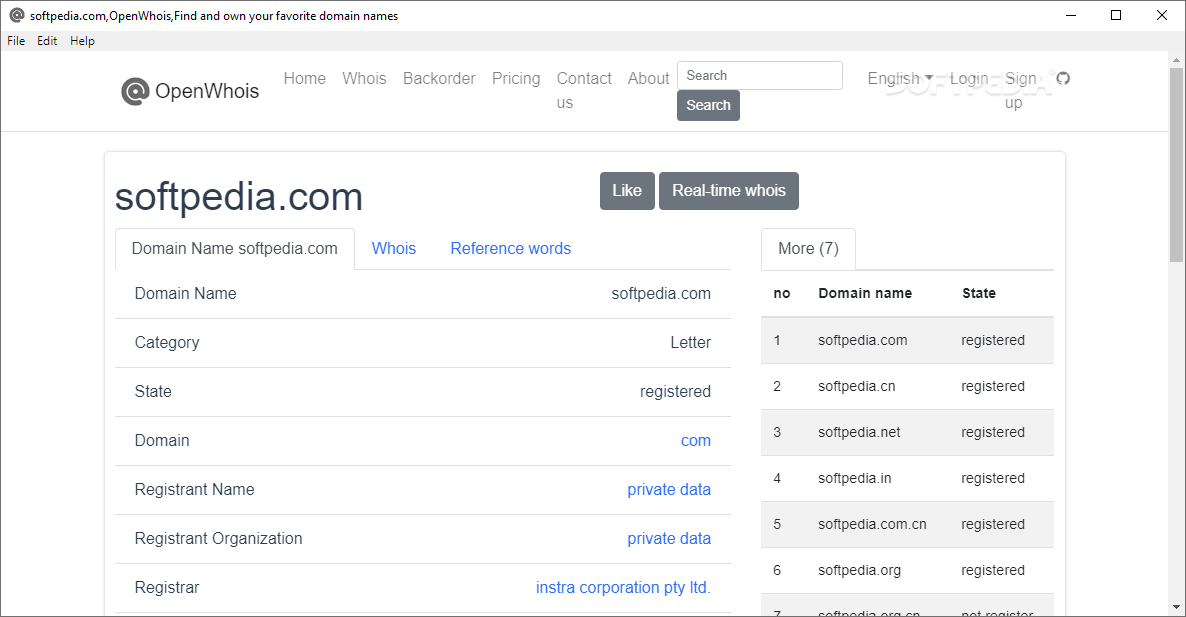Screen dimensions: 1186x617
Task: Open the Pricing page link
Action: pos(516,79)
